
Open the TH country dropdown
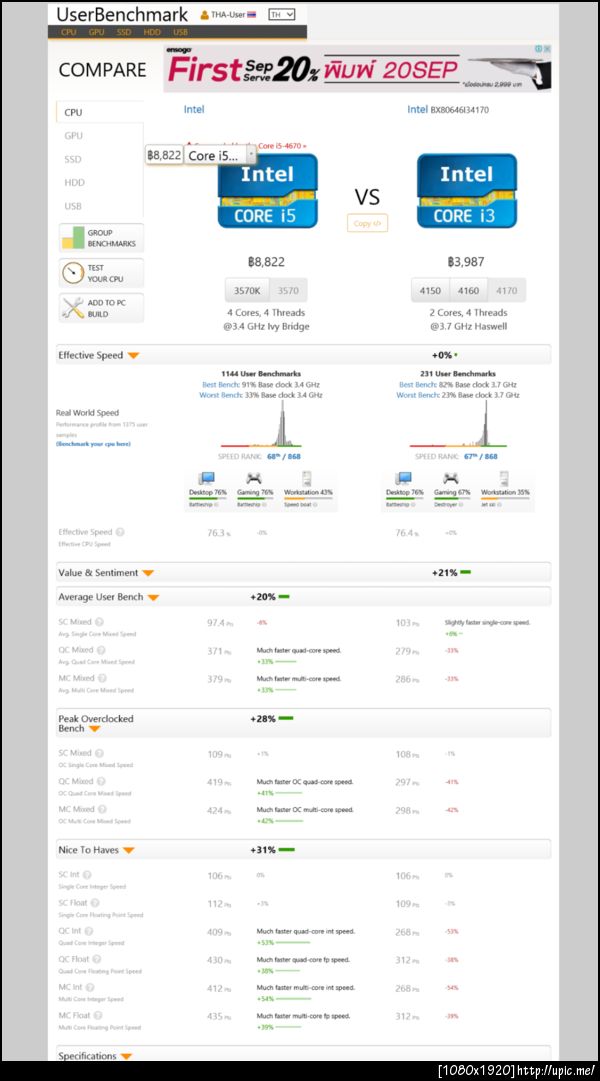(281, 14)
